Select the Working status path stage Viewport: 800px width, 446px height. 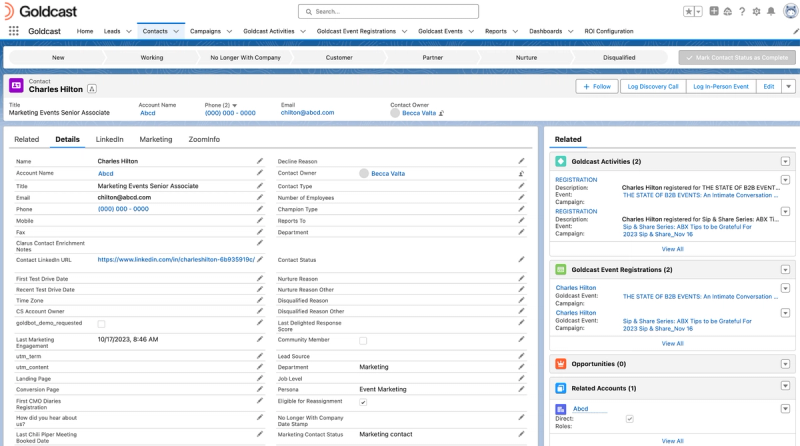pos(152,58)
